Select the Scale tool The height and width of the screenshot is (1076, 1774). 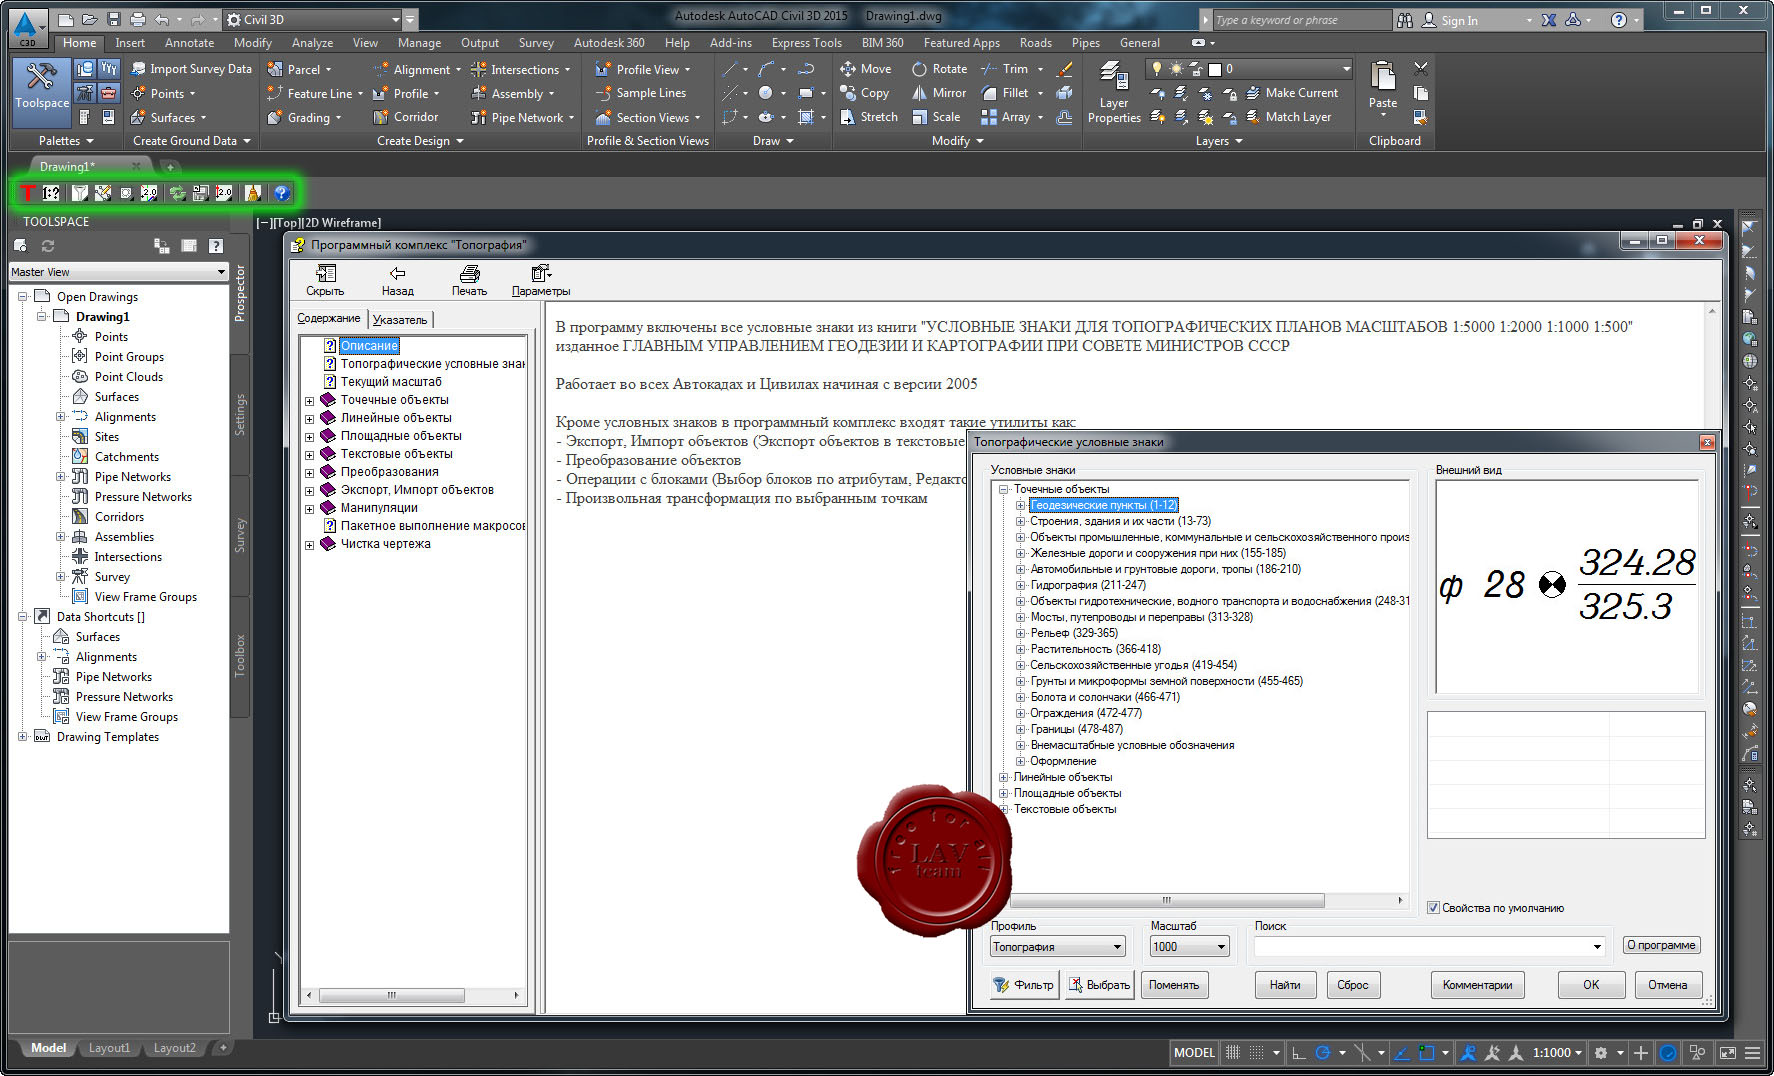pos(936,117)
